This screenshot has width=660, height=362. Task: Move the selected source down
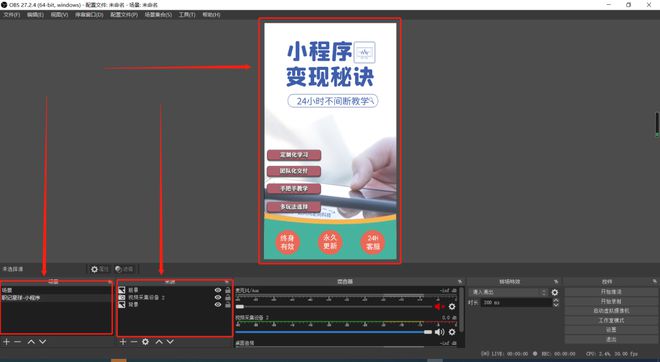point(170,342)
